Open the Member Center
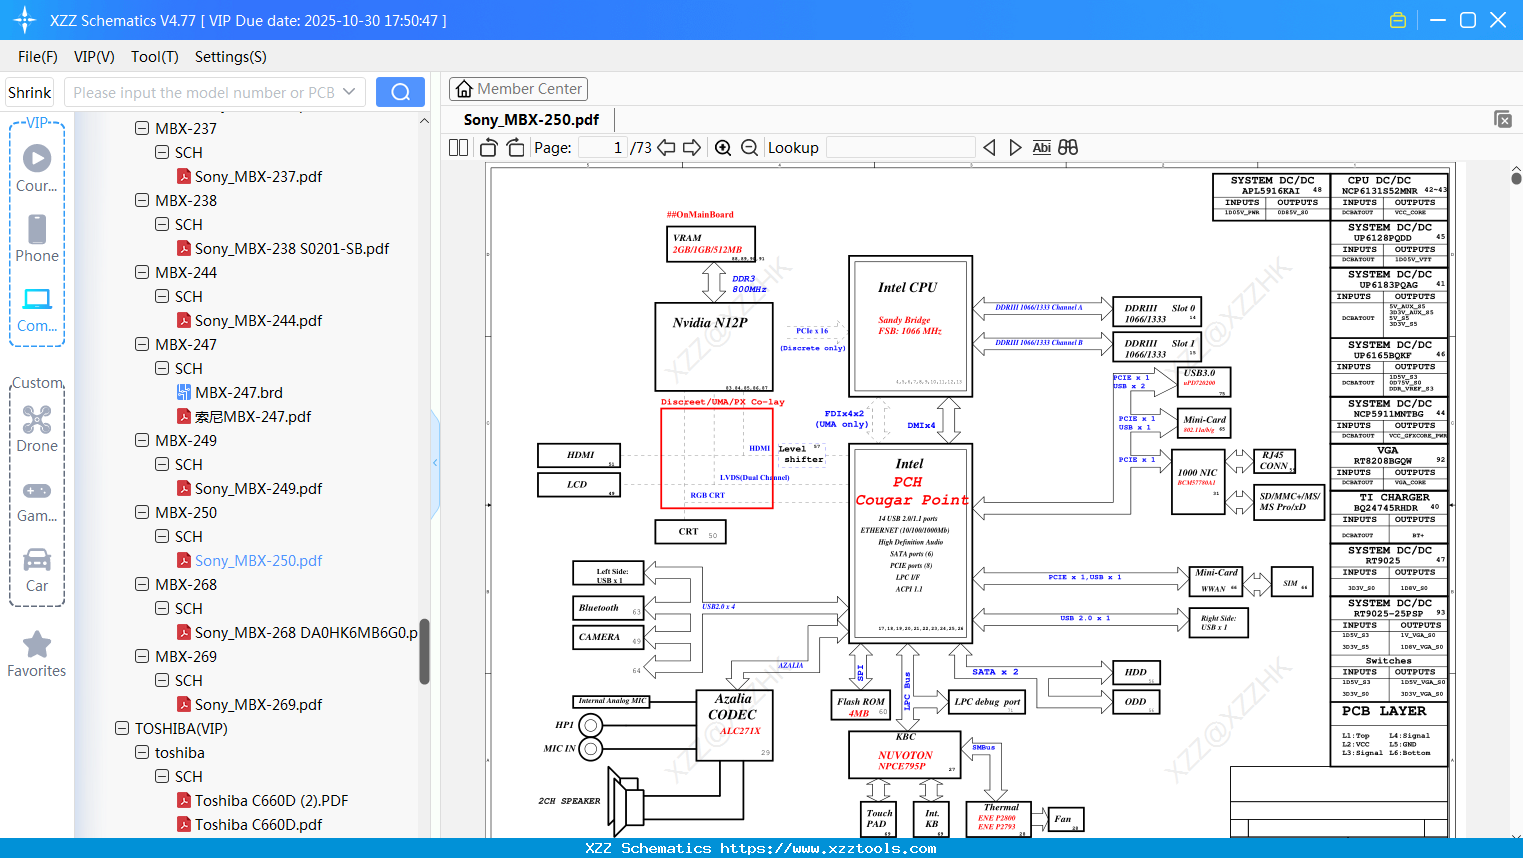The height and width of the screenshot is (858, 1523). pyautogui.click(x=518, y=89)
